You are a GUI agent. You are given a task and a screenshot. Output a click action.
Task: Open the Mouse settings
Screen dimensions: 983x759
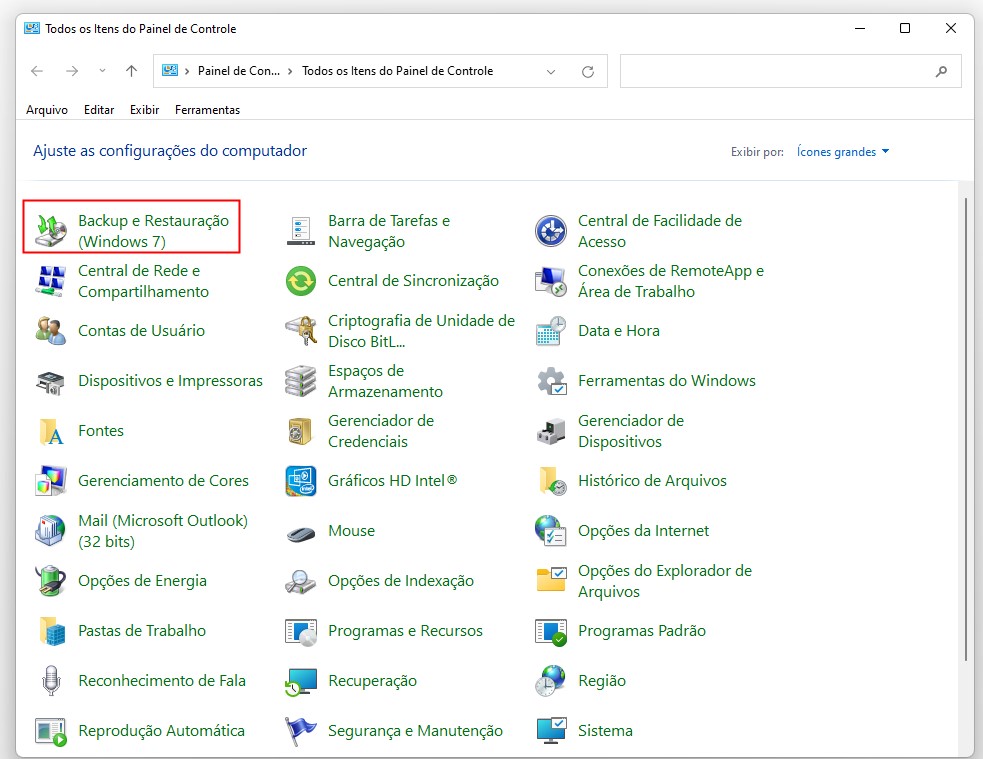click(x=351, y=531)
